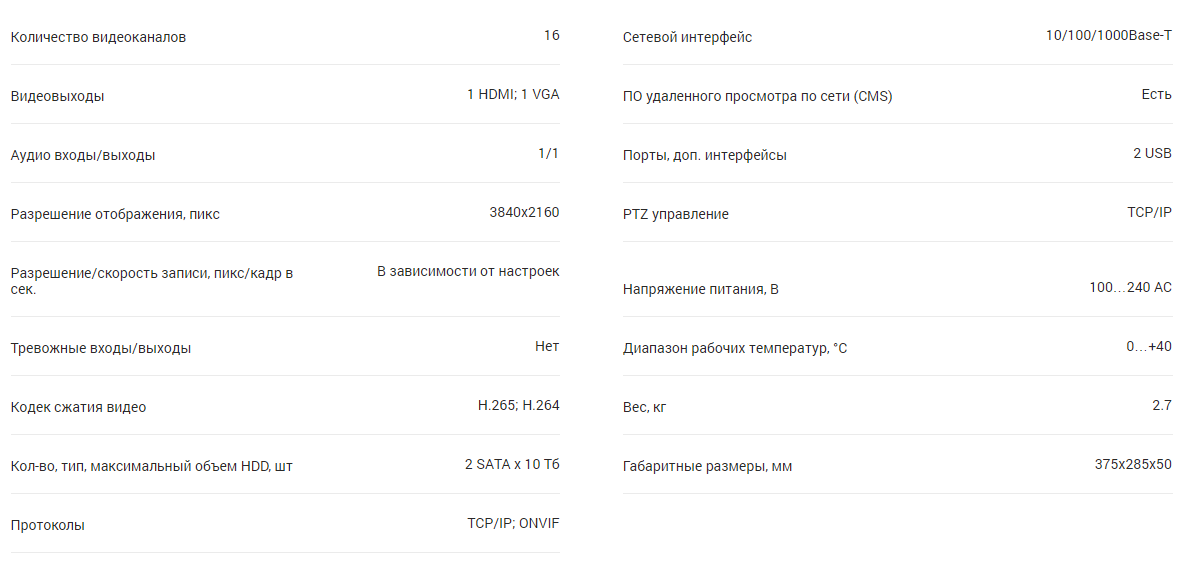Click the 'Кодек сжатия видео' label

point(79,408)
